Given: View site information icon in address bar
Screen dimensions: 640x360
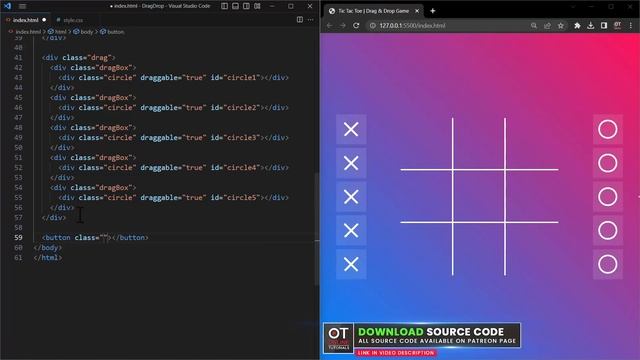Looking at the screenshot, I should click(x=373, y=25).
